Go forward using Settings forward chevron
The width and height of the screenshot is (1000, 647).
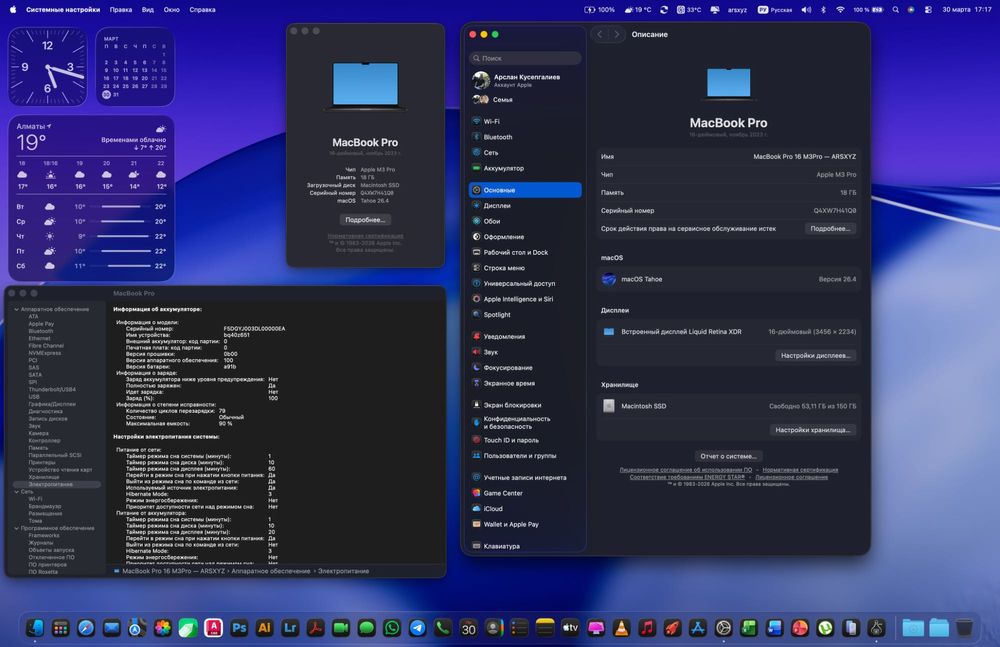(617, 34)
